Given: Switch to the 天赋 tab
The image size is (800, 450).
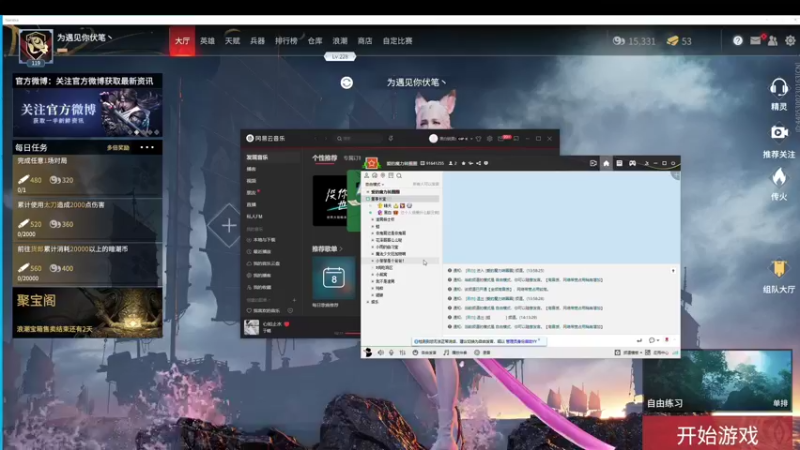Looking at the screenshot, I should point(232,41).
